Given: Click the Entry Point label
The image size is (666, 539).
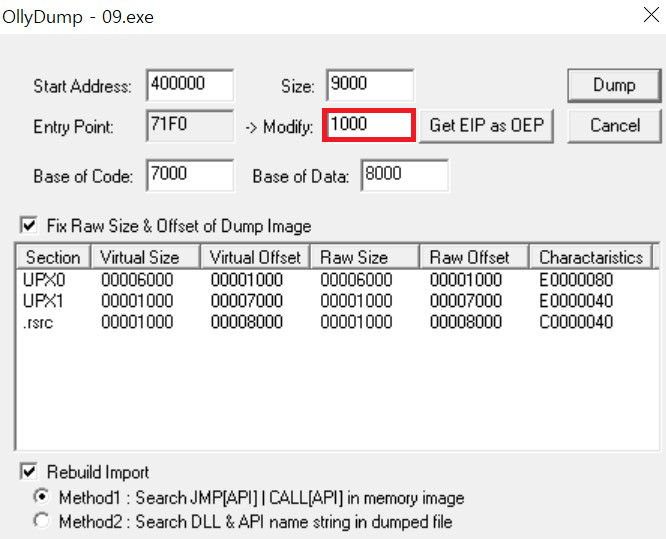Looking at the screenshot, I should tap(73, 127).
